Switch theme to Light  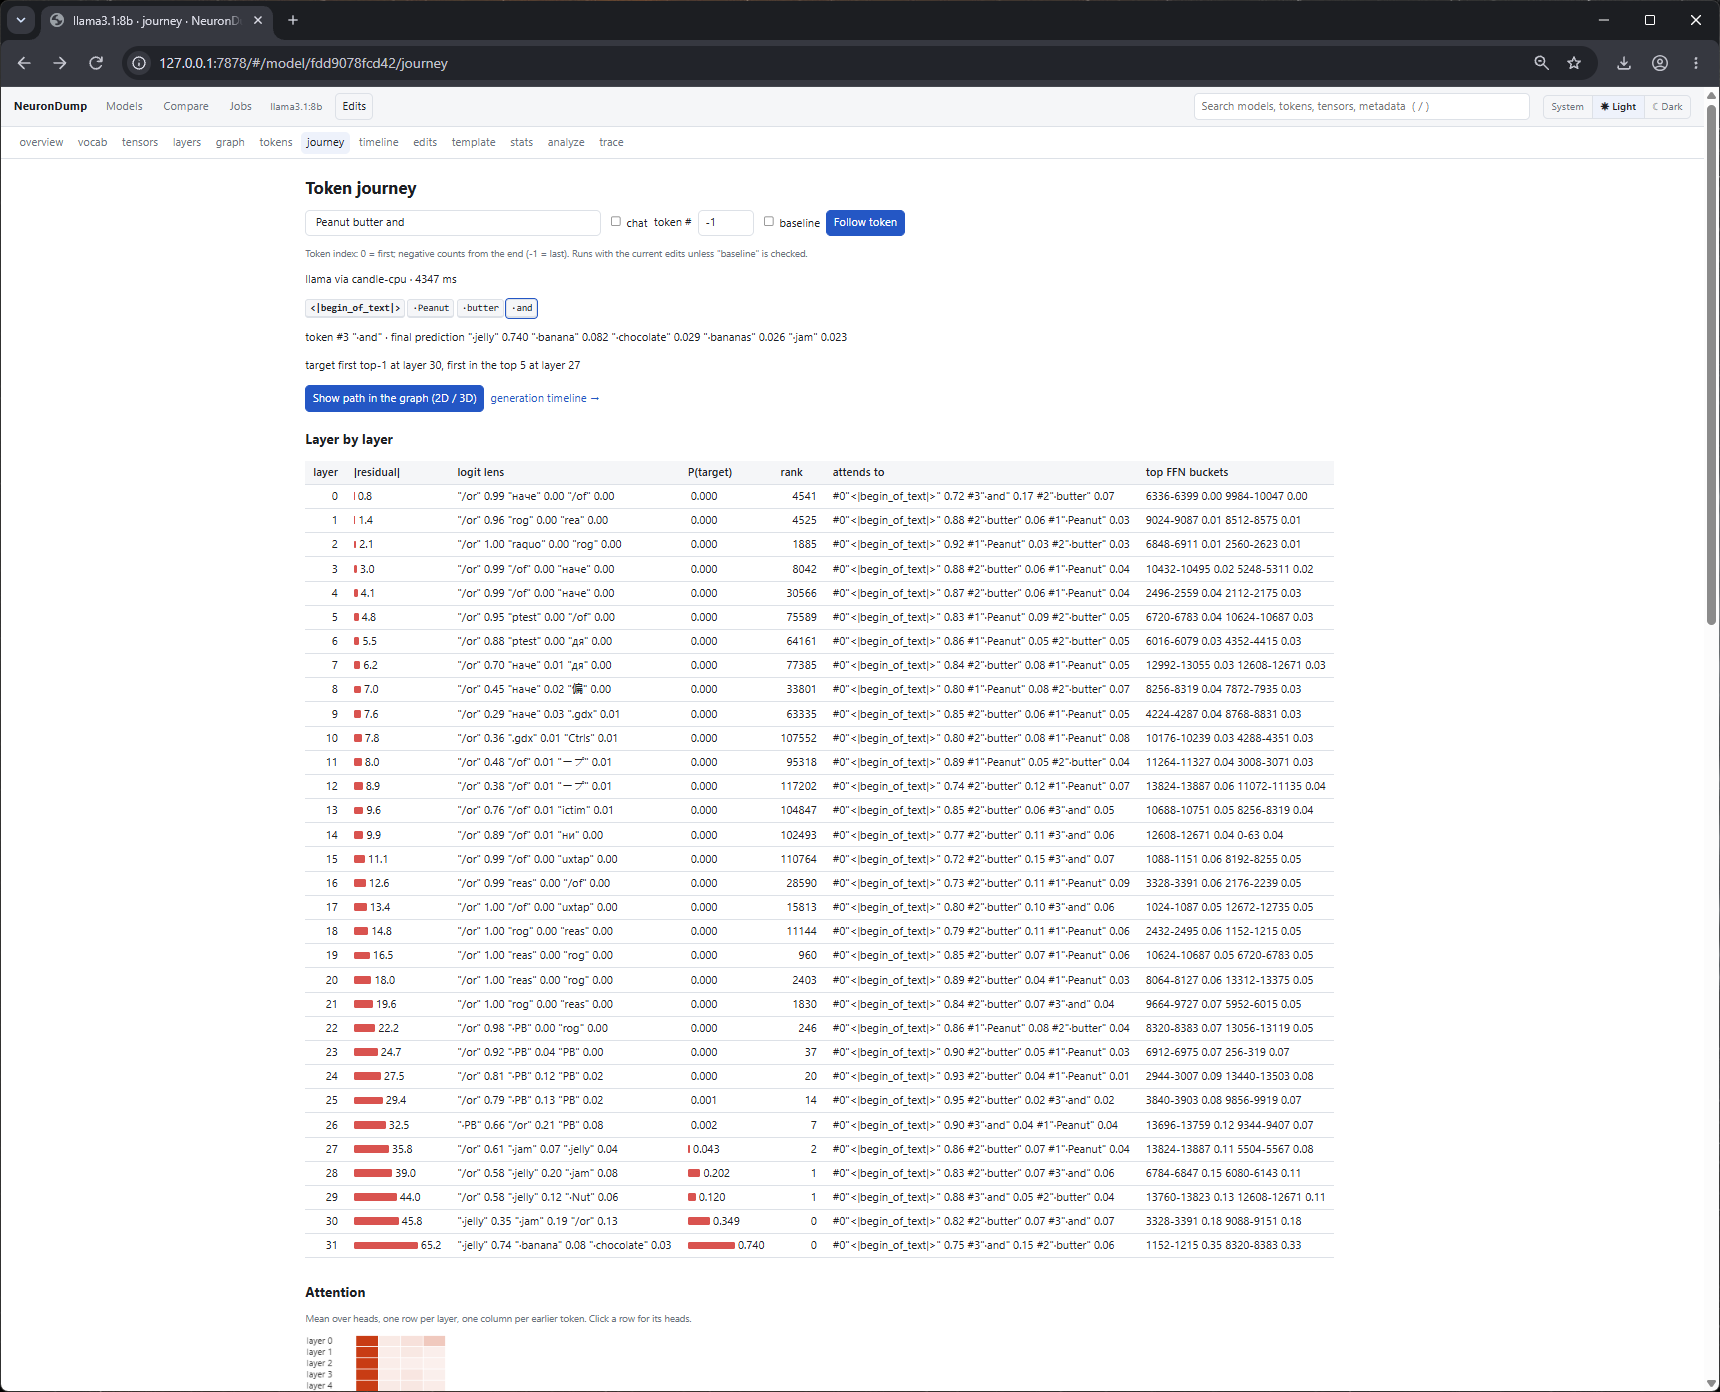(1618, 107)
